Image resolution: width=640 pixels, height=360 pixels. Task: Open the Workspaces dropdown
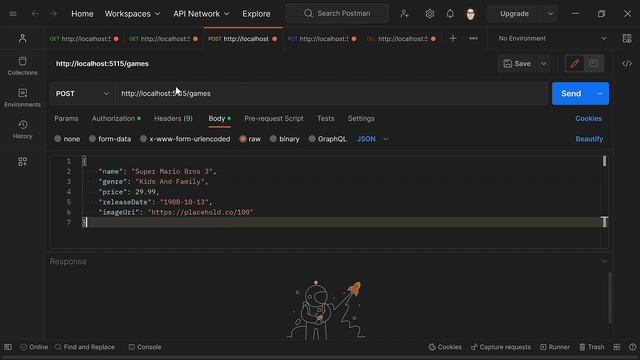point(132,13)
